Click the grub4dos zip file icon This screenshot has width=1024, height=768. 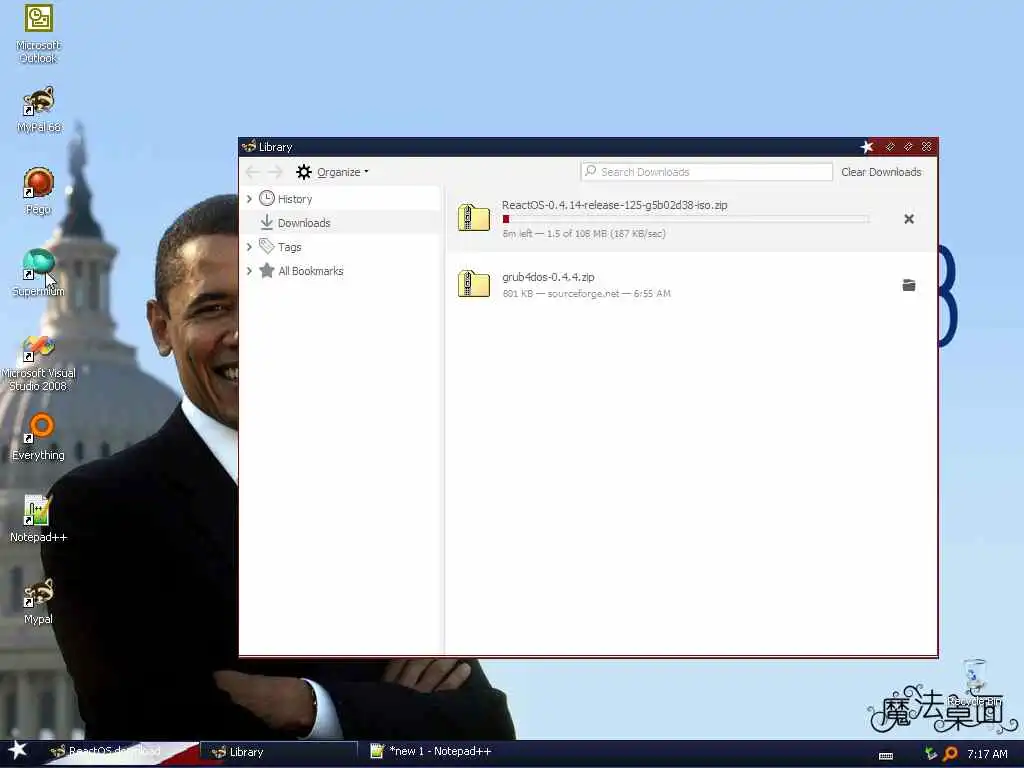click(x=473, y=283)
